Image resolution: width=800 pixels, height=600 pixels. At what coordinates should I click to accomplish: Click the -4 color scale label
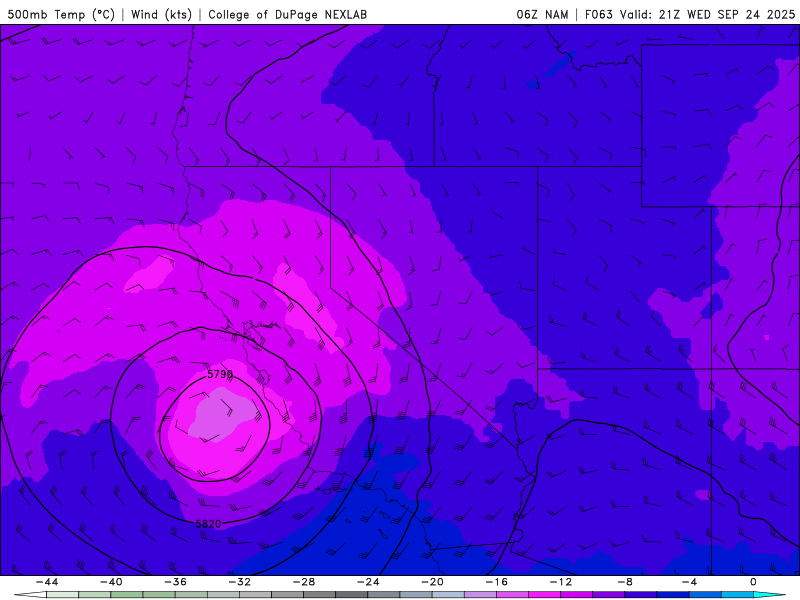689,582
